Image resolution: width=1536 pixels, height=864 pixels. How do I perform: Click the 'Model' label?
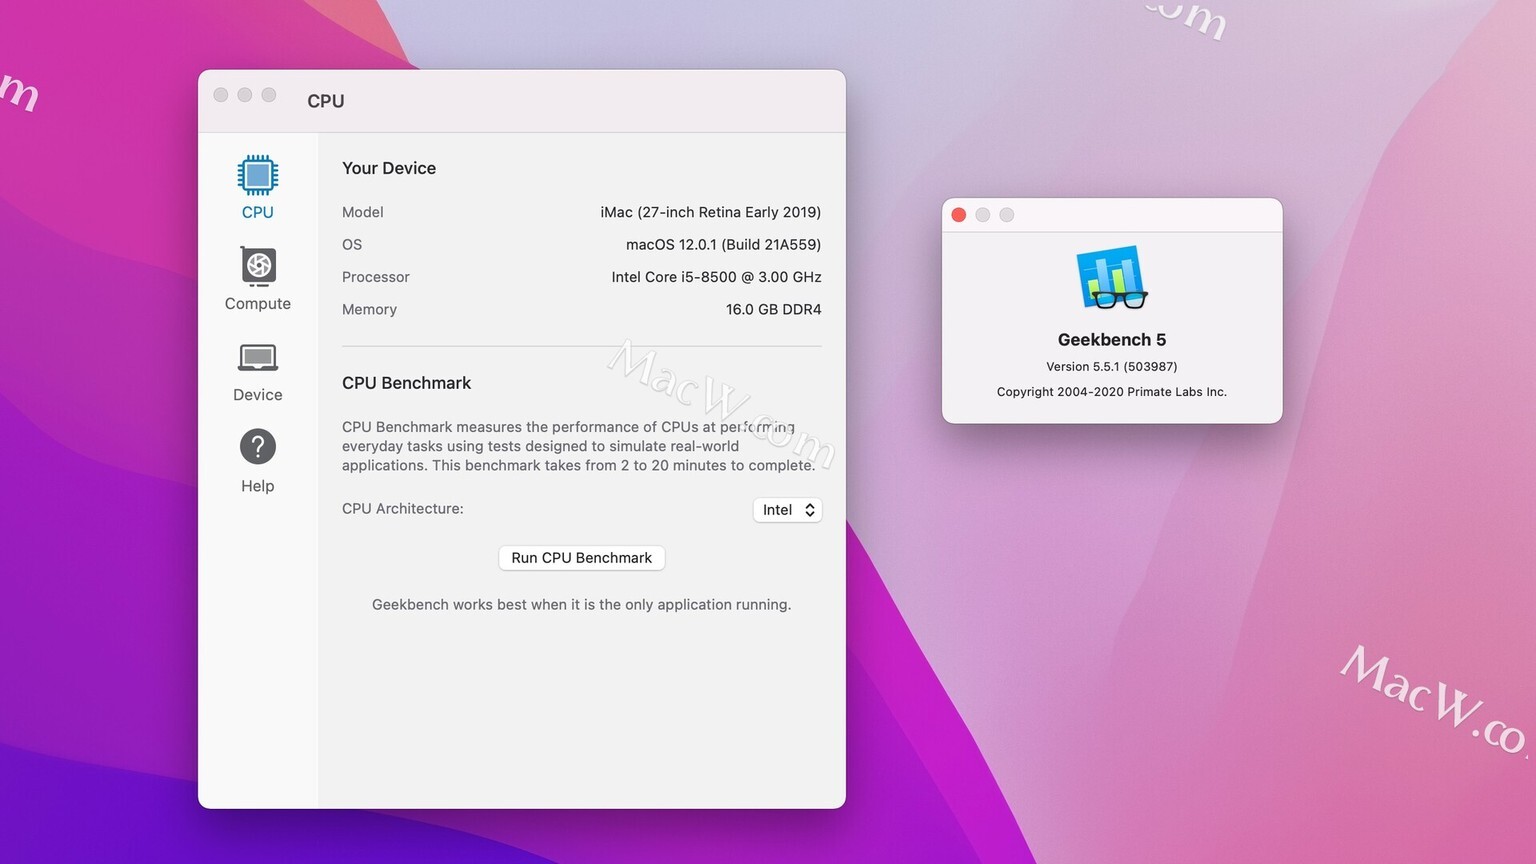coord(363,212)
